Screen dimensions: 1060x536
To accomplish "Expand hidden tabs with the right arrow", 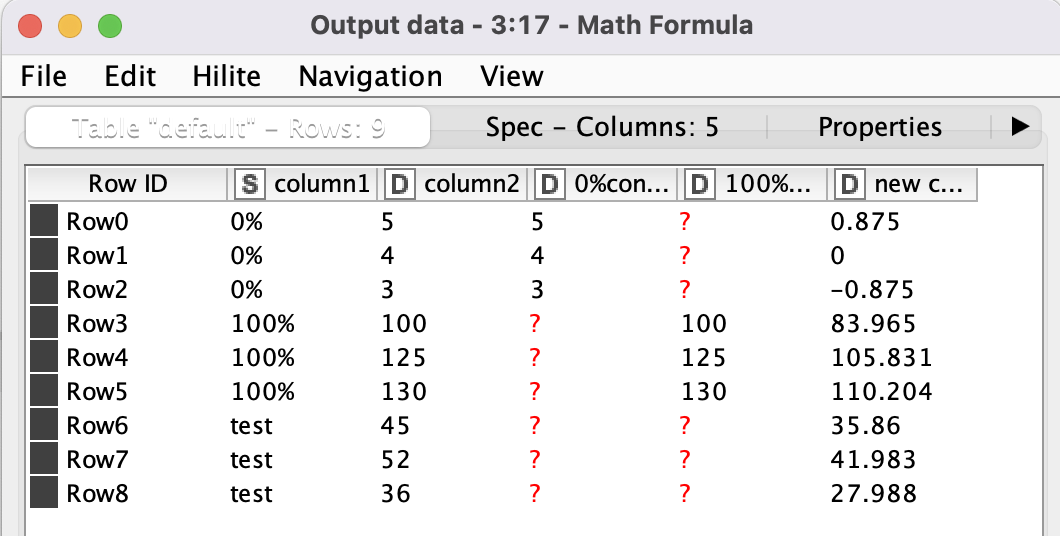I will click(x=1020, y=126).
